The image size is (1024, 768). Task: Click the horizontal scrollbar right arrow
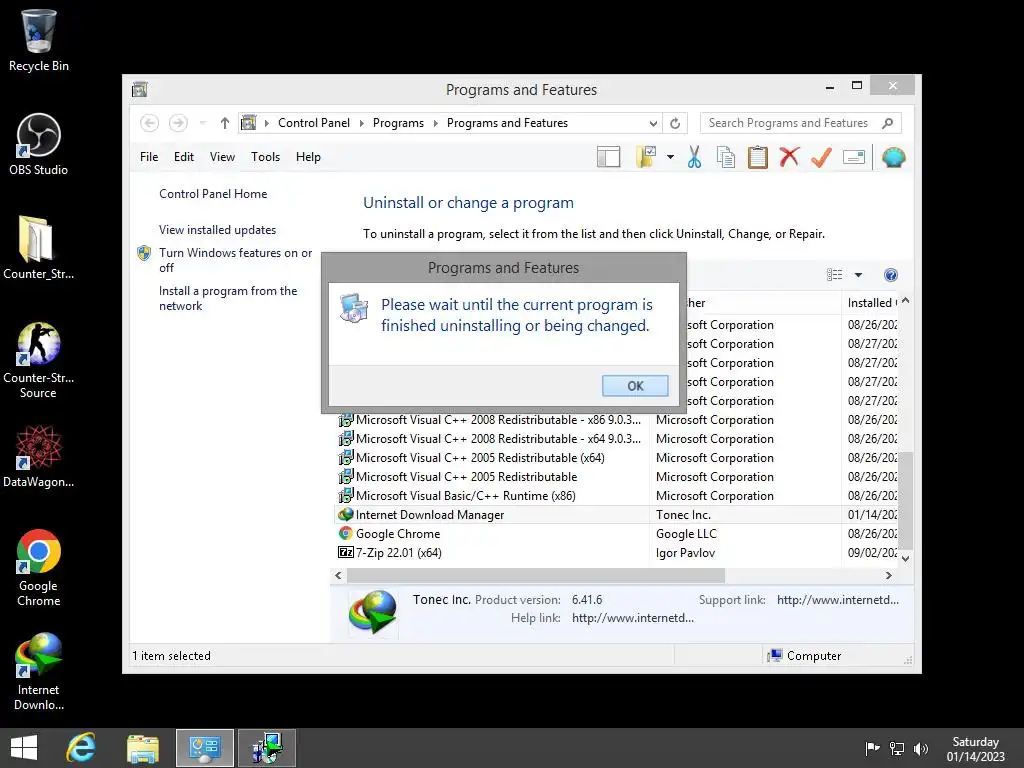[888, 575]
